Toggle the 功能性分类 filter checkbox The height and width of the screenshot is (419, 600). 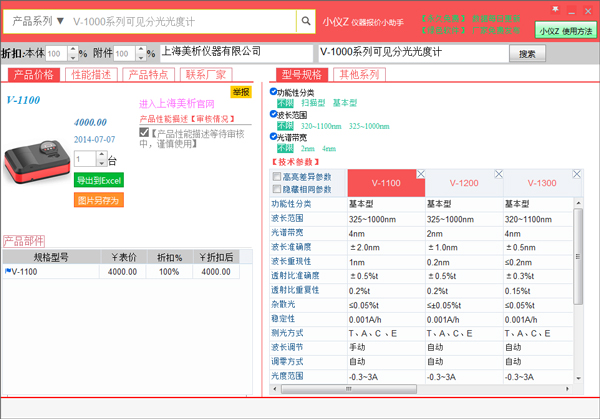pyautogui.click(x=274, y=92)
